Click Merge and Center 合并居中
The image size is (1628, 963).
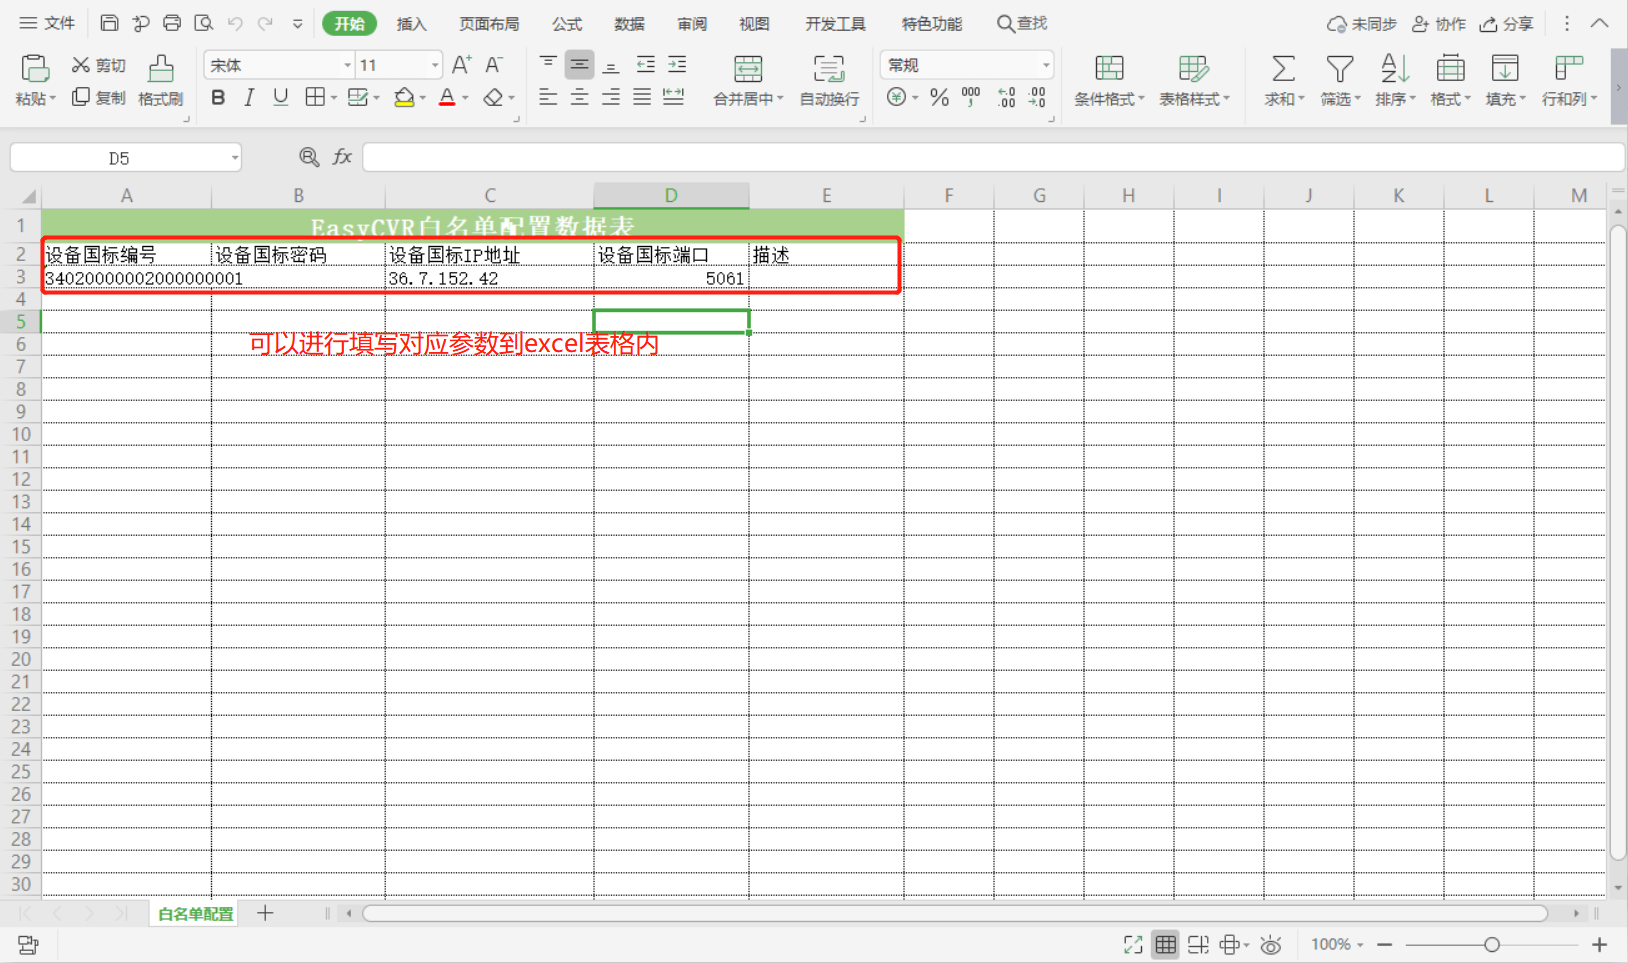click(748, 80)
